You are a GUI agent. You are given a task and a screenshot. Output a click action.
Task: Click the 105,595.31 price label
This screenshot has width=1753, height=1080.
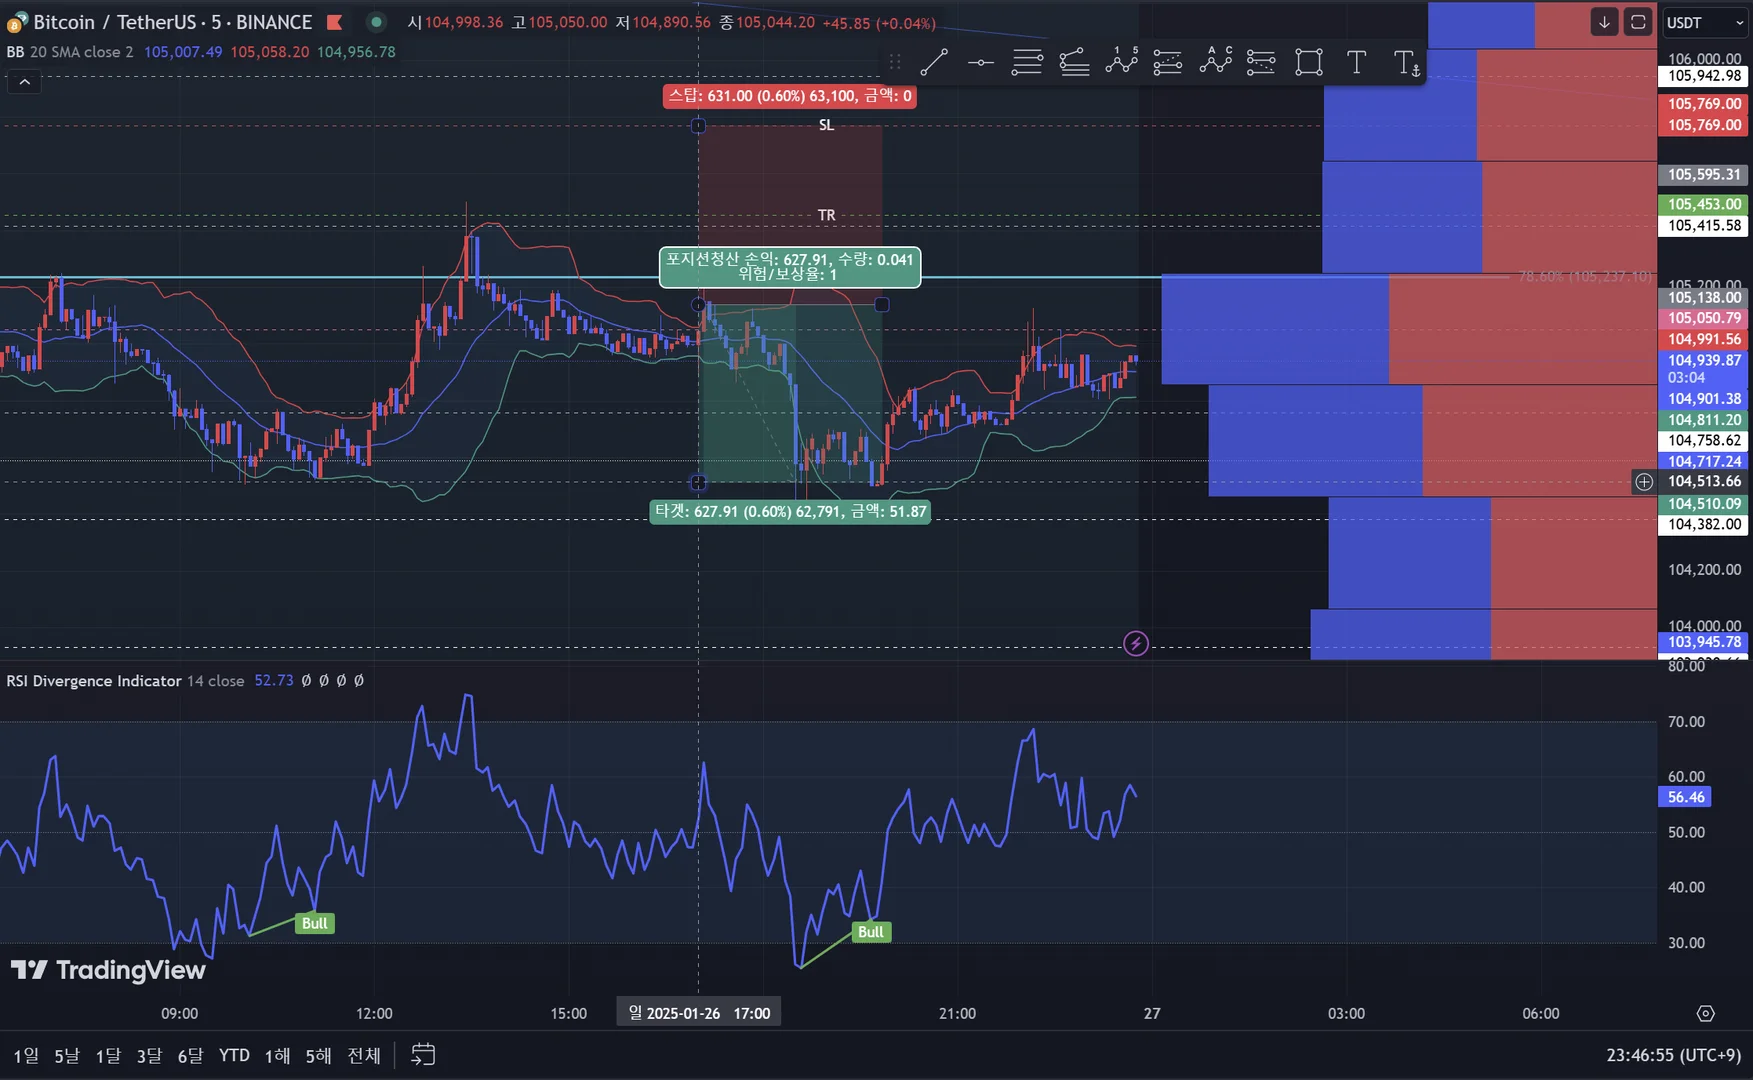point(1704,175)
